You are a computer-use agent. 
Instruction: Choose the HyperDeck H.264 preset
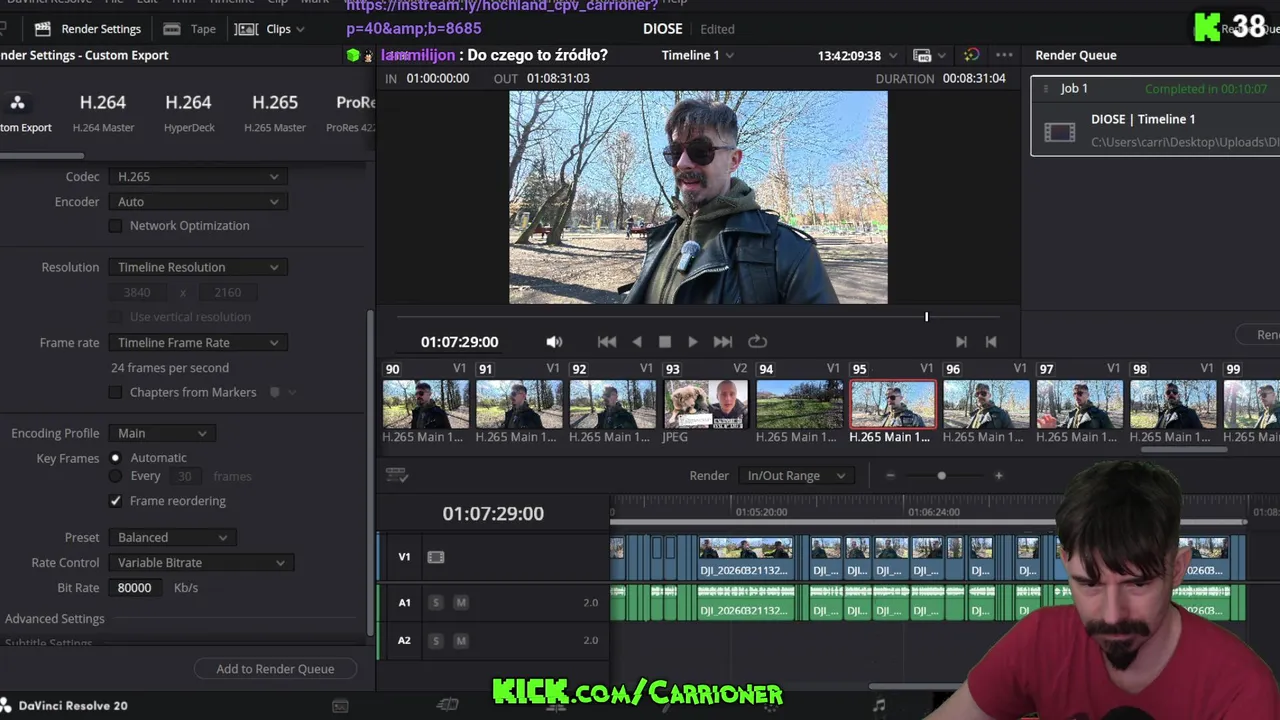[x=188, y=113]
